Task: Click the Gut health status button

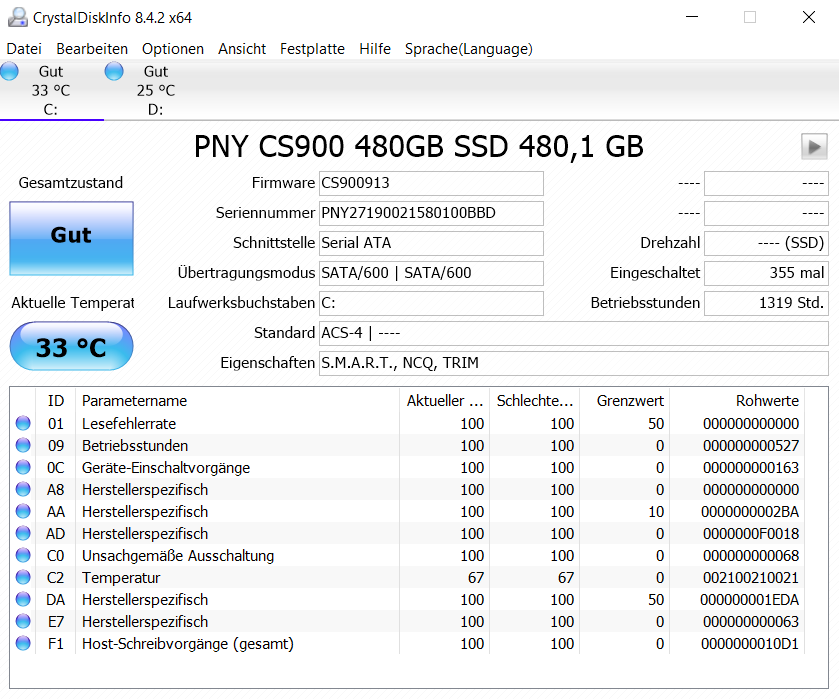Action: tap(70, 238)
